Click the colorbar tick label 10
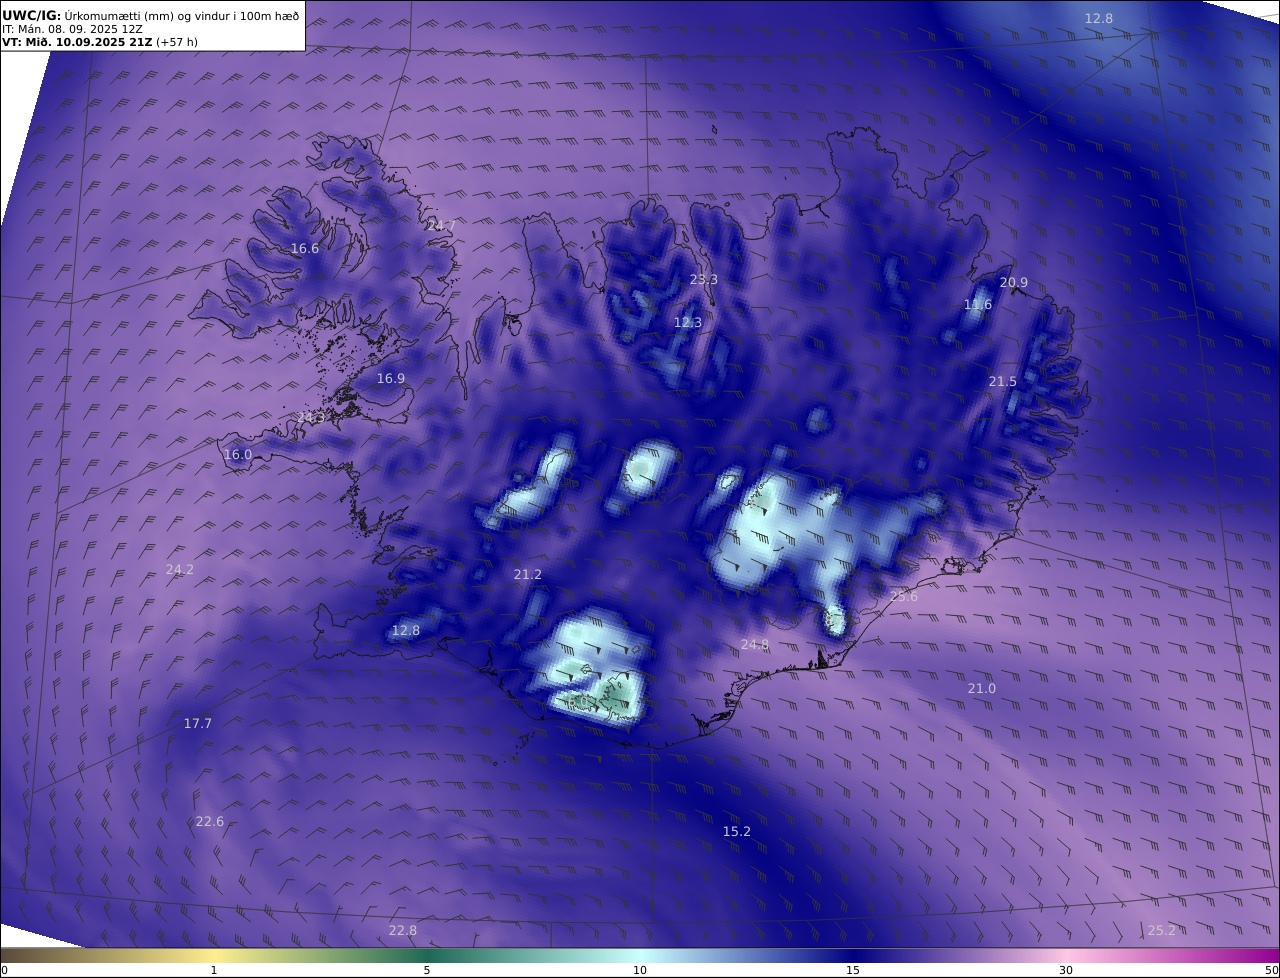This screenshot has height=978, width=1280. click(640, 970)
